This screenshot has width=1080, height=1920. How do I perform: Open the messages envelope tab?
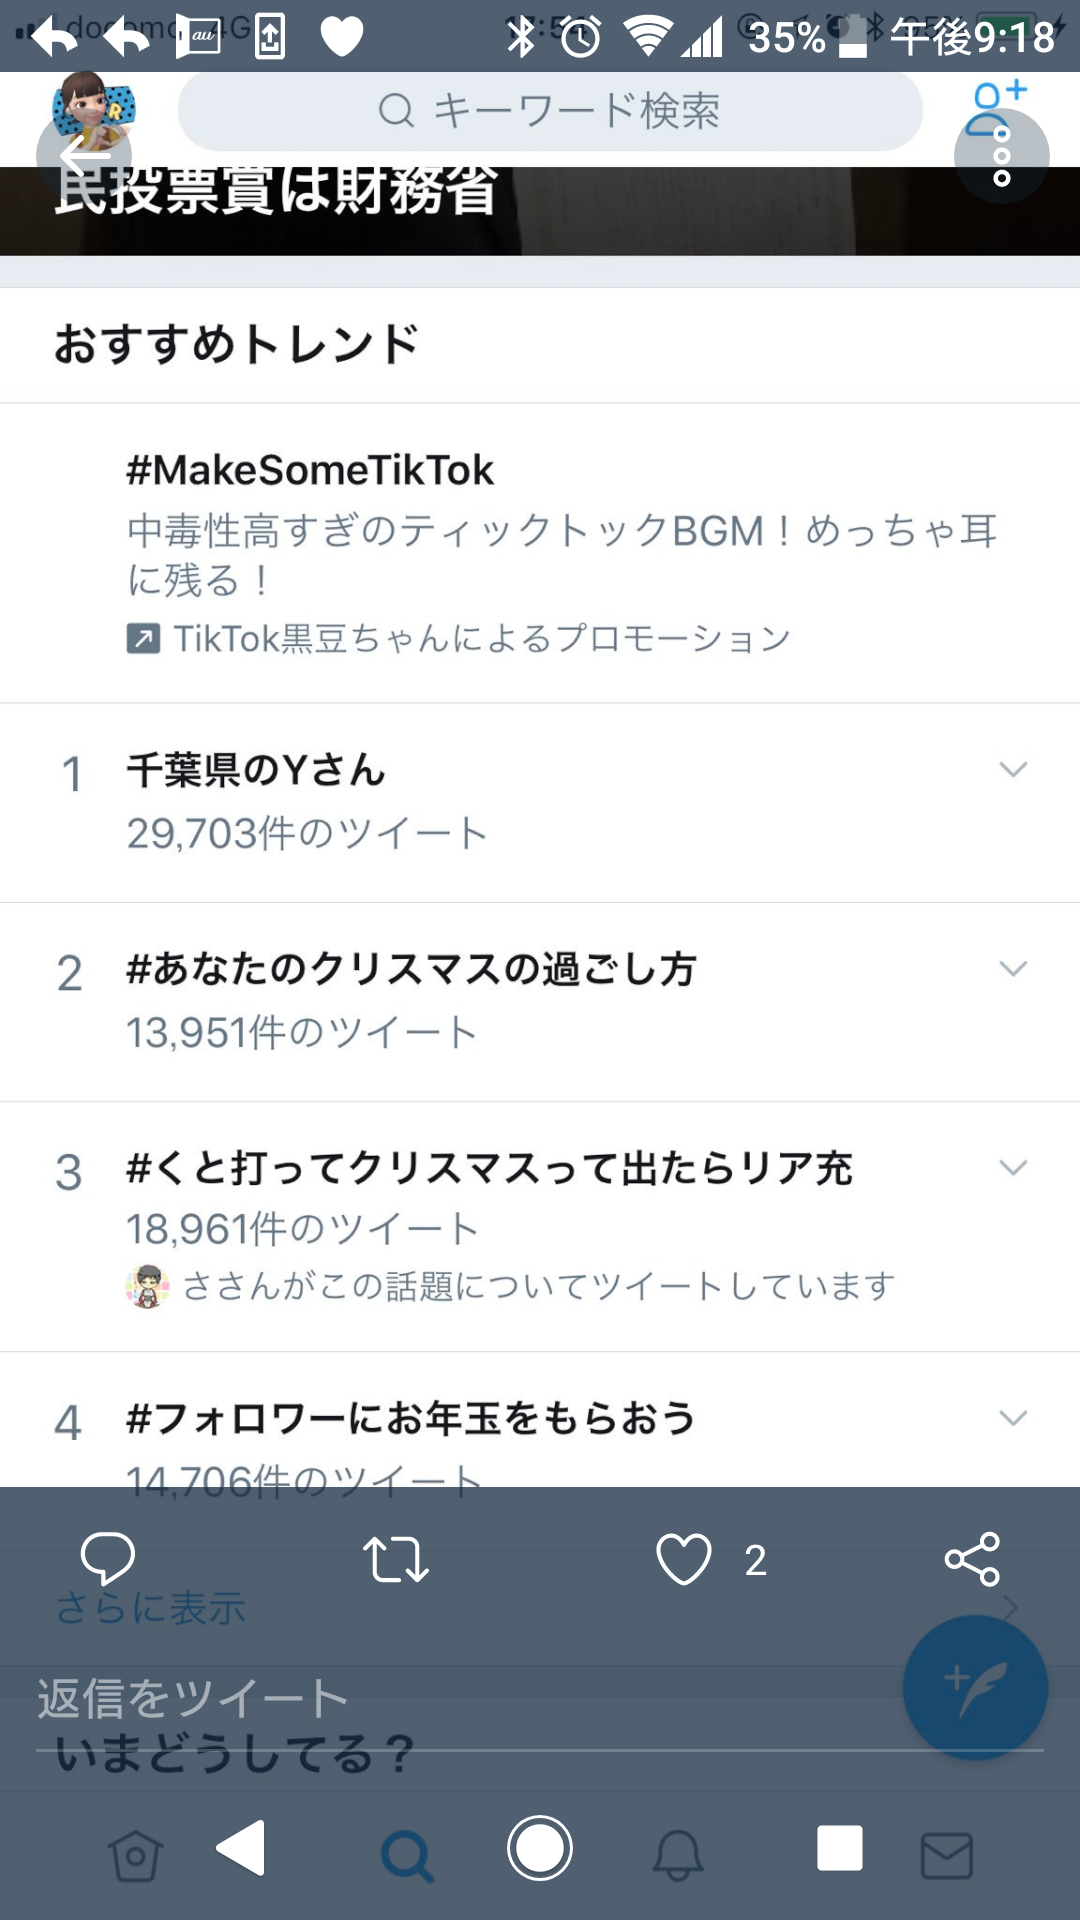click(x=946, y=1856)
